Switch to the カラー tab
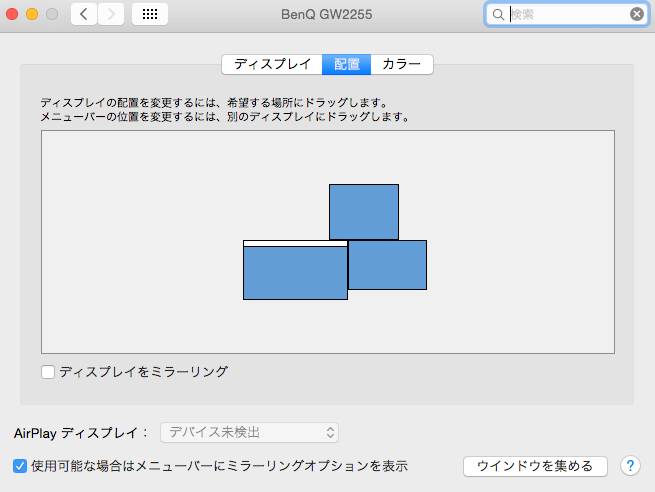The height and width of the screenshot is (492, 655). (402, 64)
